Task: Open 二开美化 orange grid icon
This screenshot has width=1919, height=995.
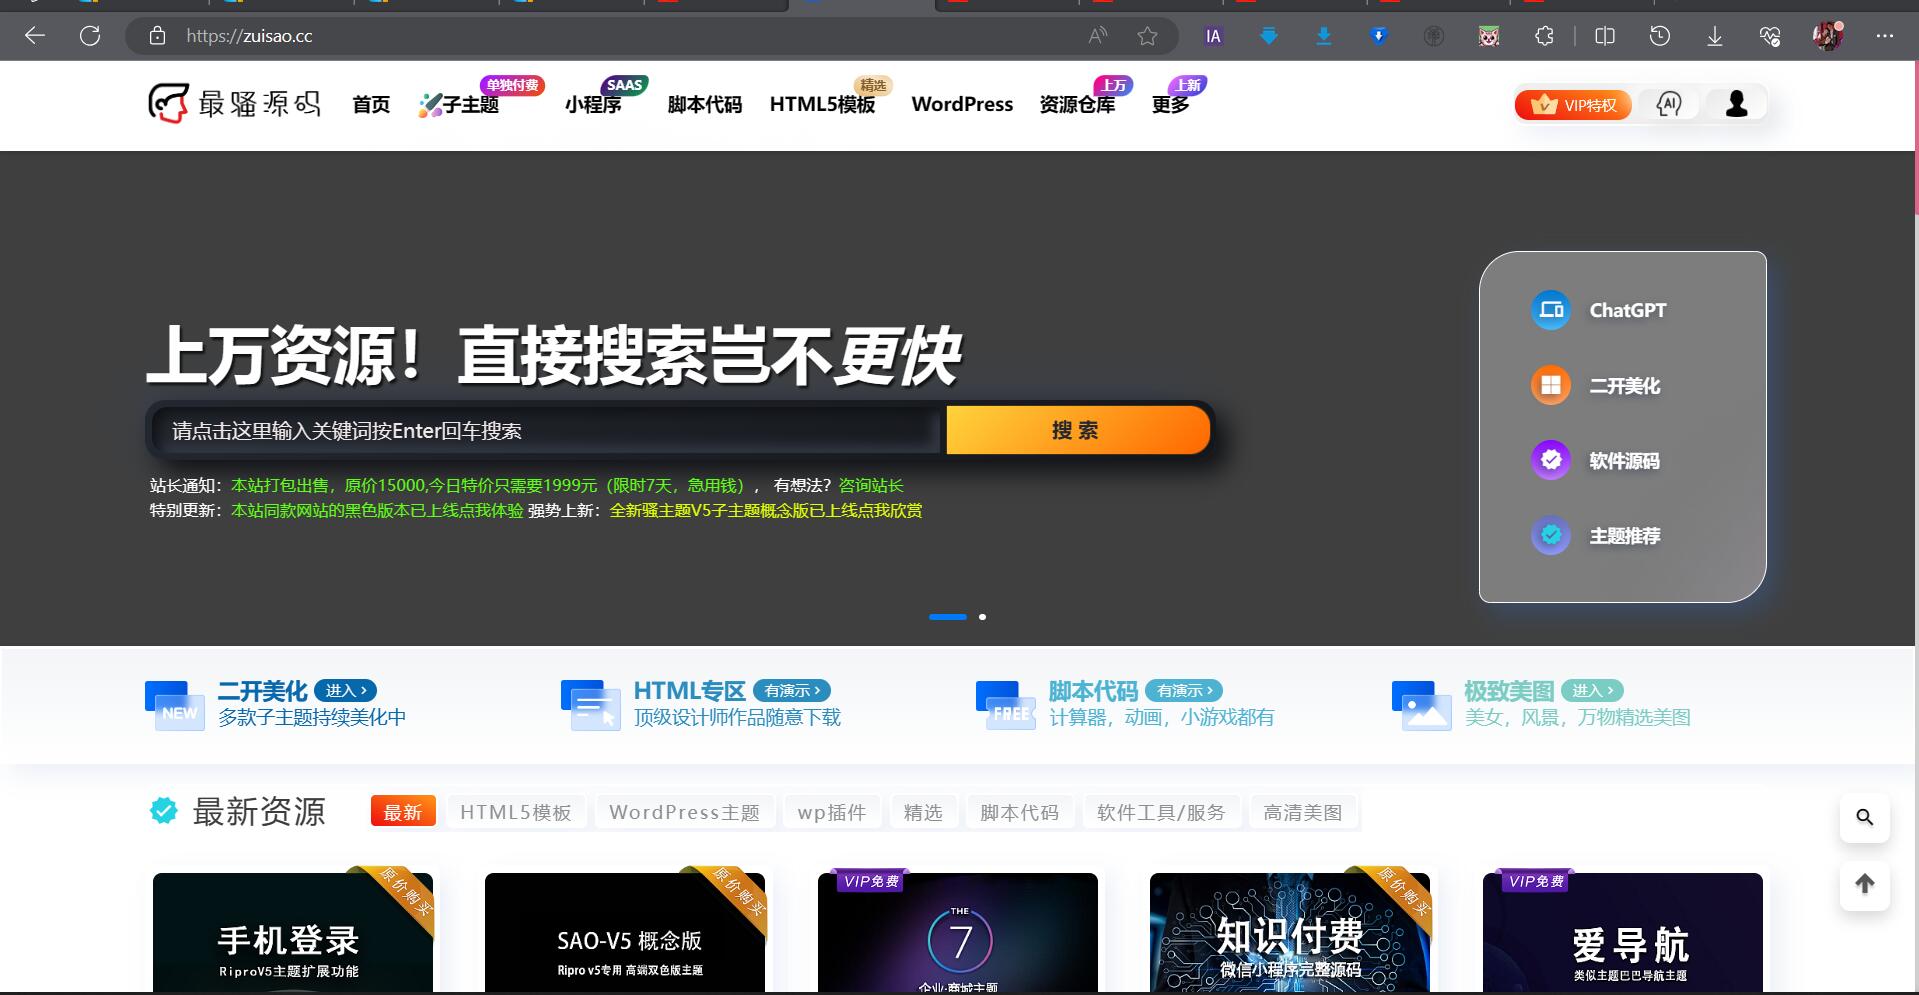Action: pyautogui.click(x=1551, y=385)
